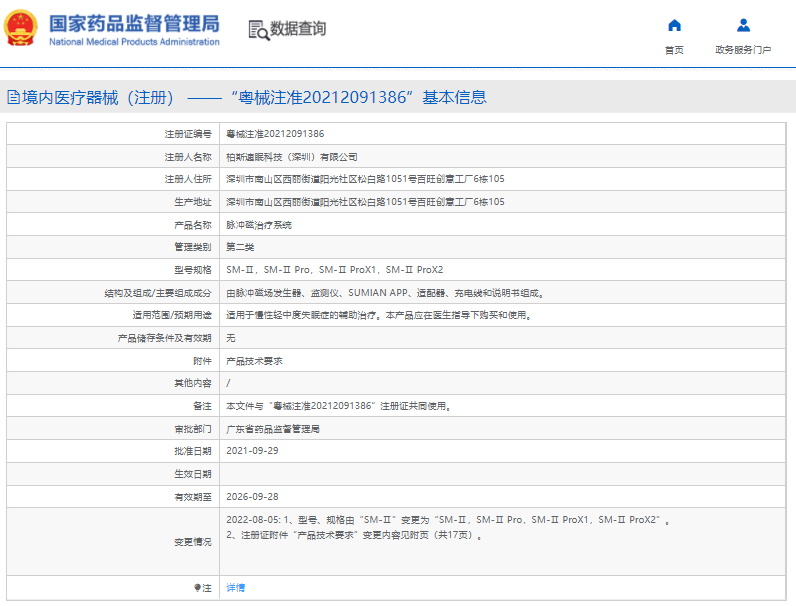Viewport: 796px width, 606px height.
Task: Click change line 2、注册证附件 共17页
Action: 354,535
